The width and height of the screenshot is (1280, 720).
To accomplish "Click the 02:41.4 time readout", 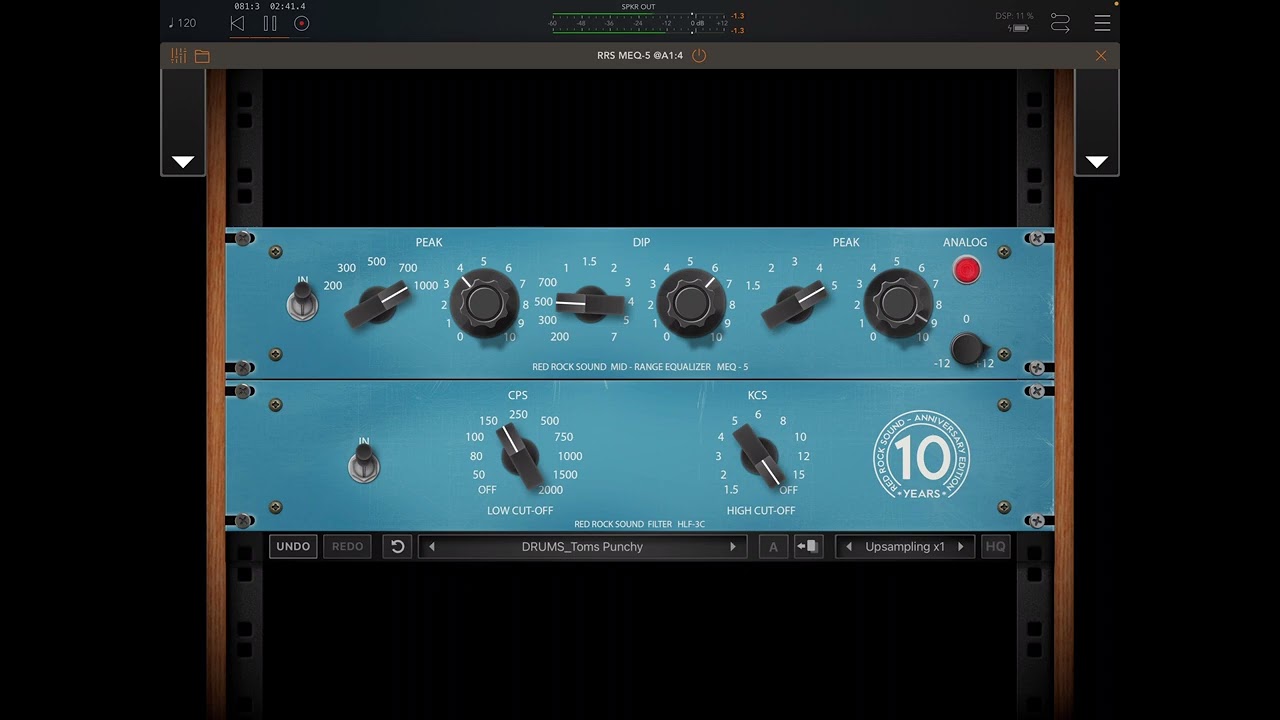I will (x=288, y=7).
